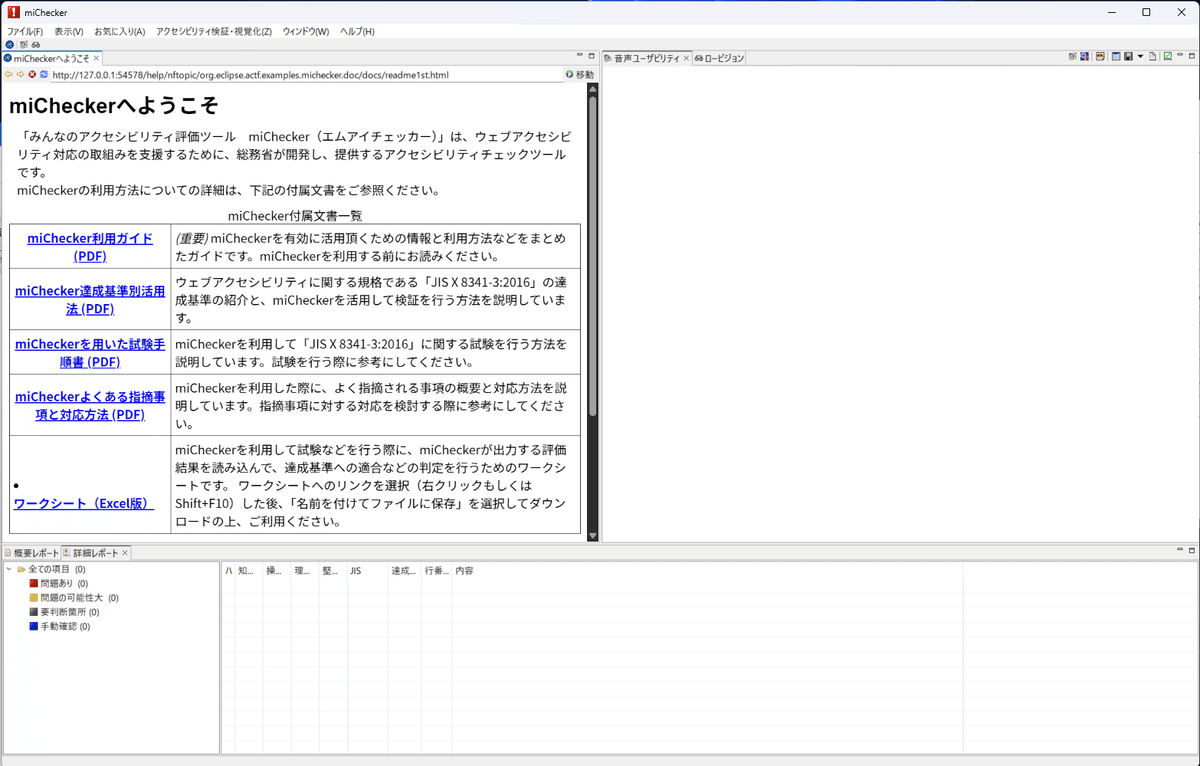
Task: Stop page loading with the red stop icon
Action: pos(32,72)
